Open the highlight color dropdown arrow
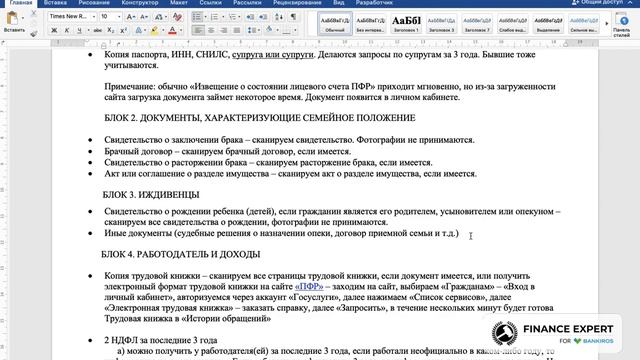Image resolution: width=640 pixels, height=360 pixels. [162, 31]
